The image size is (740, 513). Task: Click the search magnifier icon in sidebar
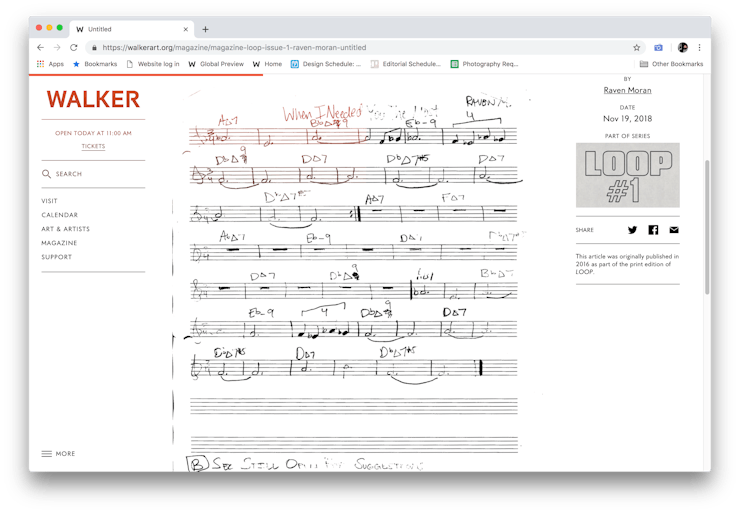46,174
